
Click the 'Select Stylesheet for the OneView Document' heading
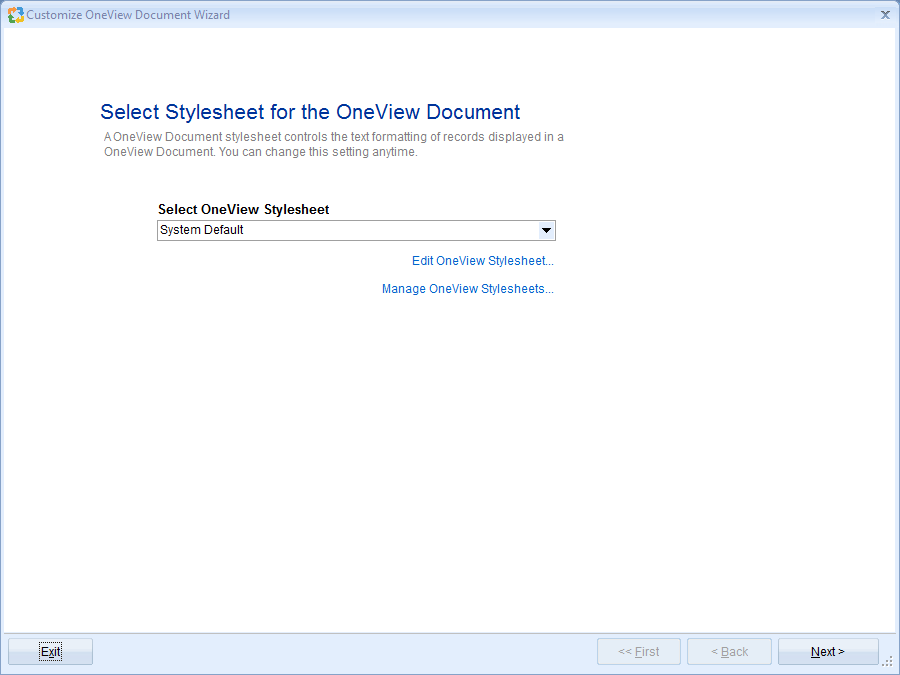[310, 112]
